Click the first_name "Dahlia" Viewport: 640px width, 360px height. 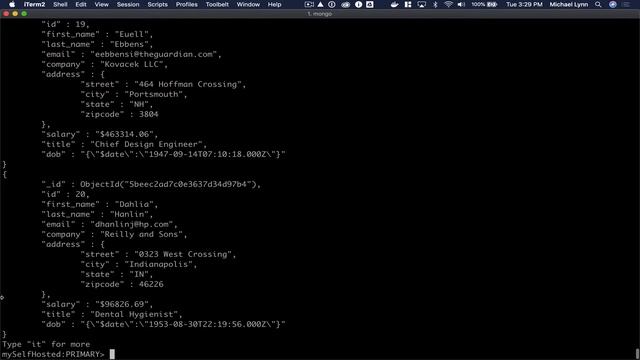coord(134,204)
